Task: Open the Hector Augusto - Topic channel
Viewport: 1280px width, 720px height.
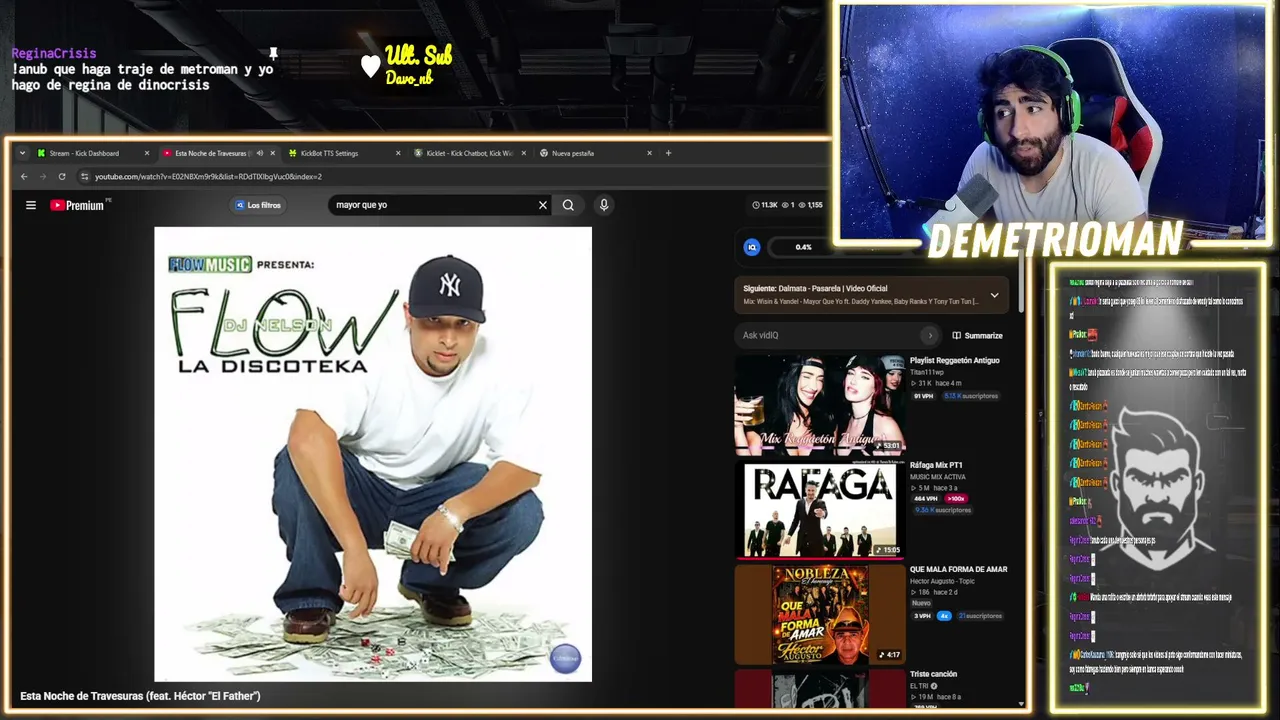Action: click(x=942, y=581)
